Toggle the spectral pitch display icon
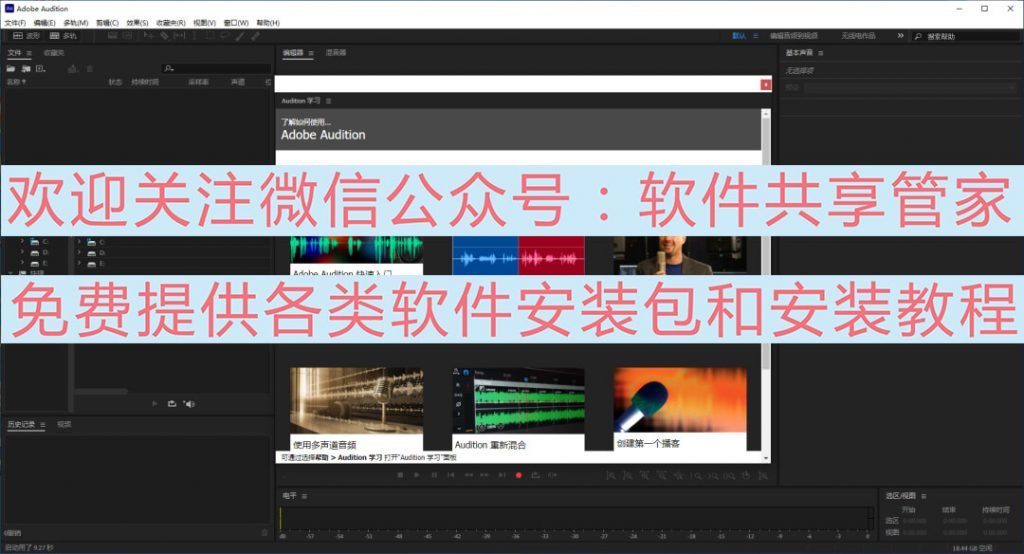This screenshot has height=554, width=1024. coord(127,36)
